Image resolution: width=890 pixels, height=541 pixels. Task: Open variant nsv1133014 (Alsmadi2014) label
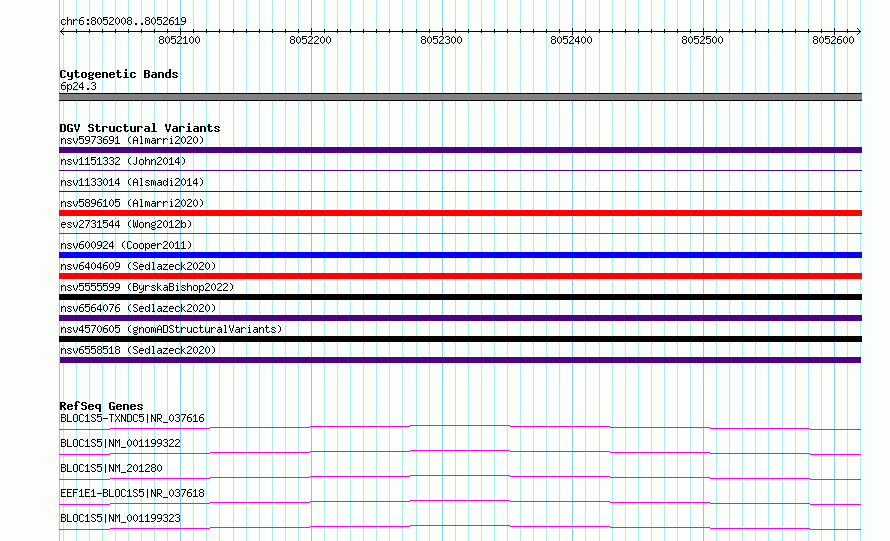(132, 182)
